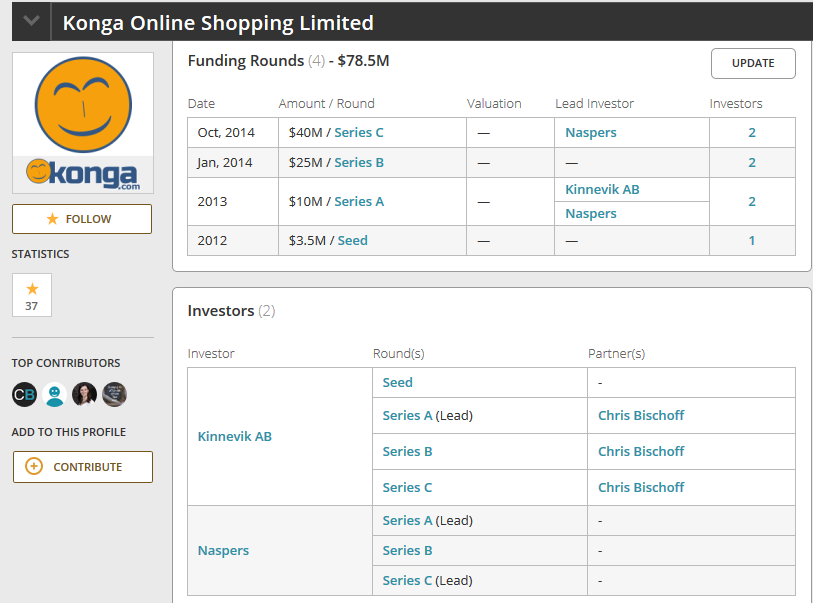The width and height of the screenshot is (813, 603).
Task: Open the Series B link in the Jan, 2014 round
Action: [359, 163]
